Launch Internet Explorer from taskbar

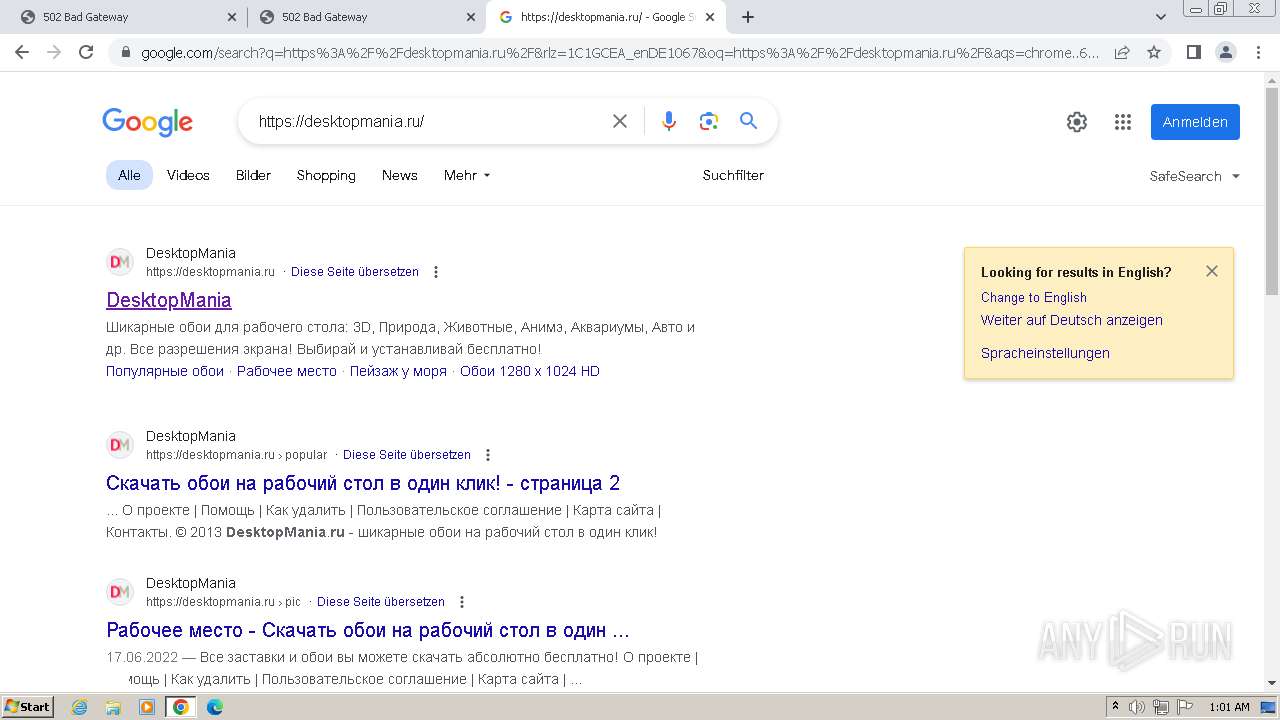pos(80,707)
